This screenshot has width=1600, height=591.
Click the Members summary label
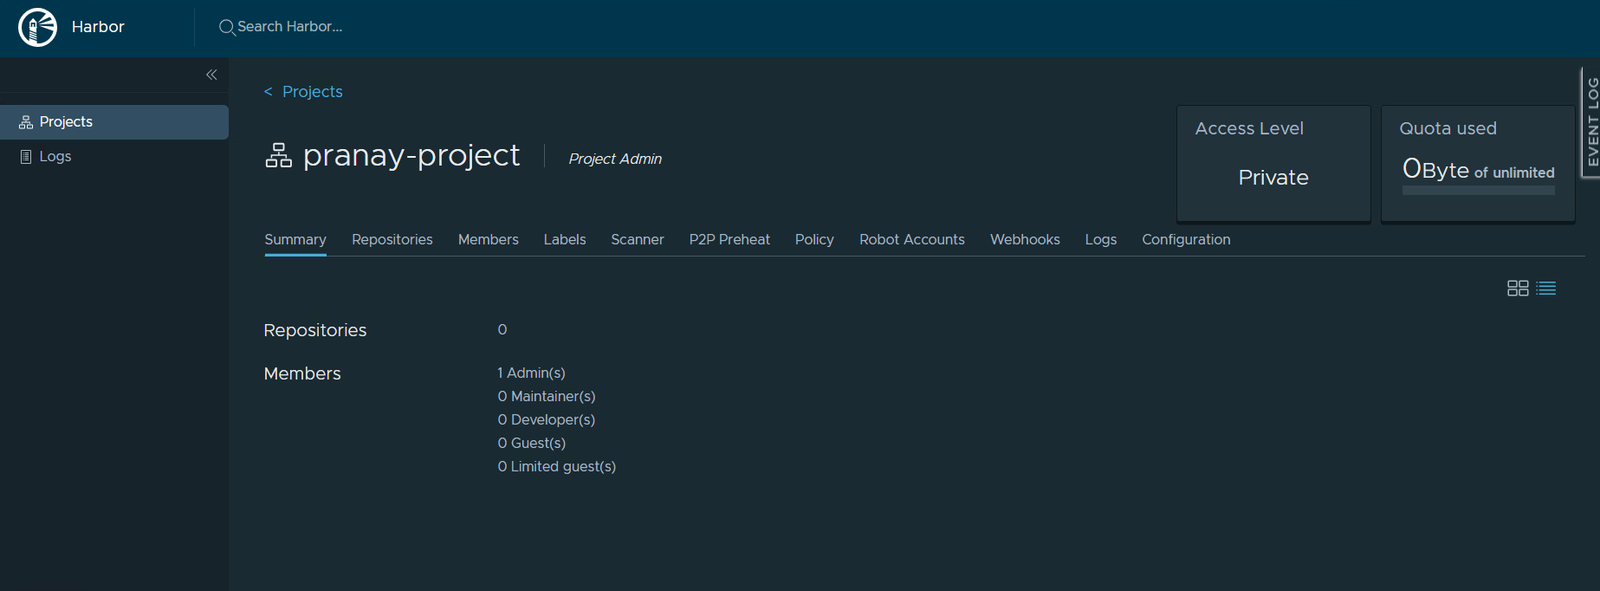click(302, 373)
